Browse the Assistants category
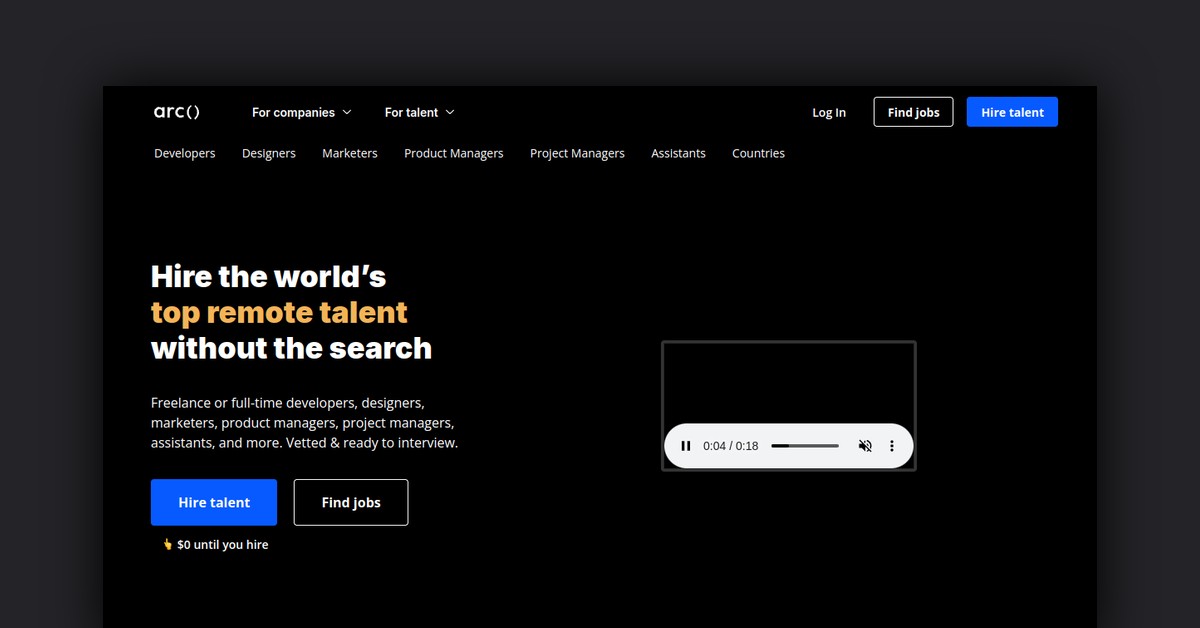The width and height of the screenshot is (1200, 628). click(678, 153)
